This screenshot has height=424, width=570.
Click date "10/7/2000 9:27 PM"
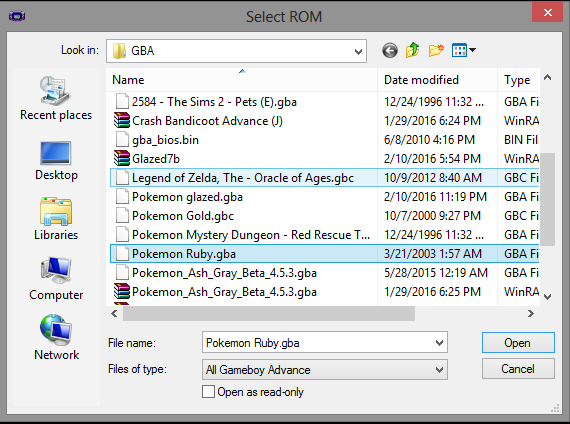(x=433, y=216)
